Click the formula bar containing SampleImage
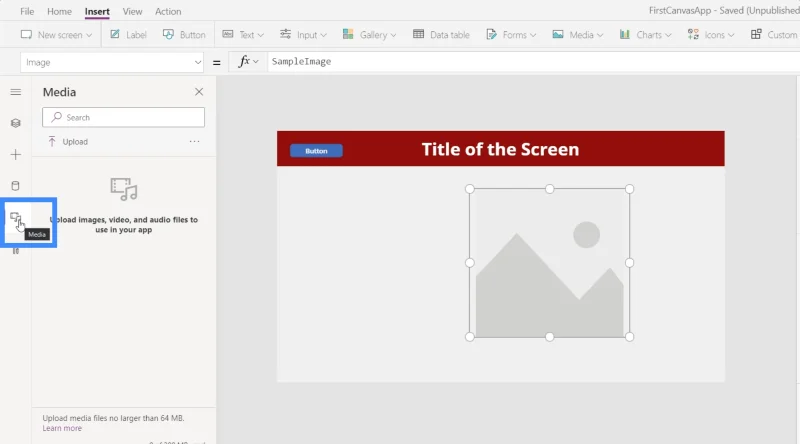 (533, 62)
